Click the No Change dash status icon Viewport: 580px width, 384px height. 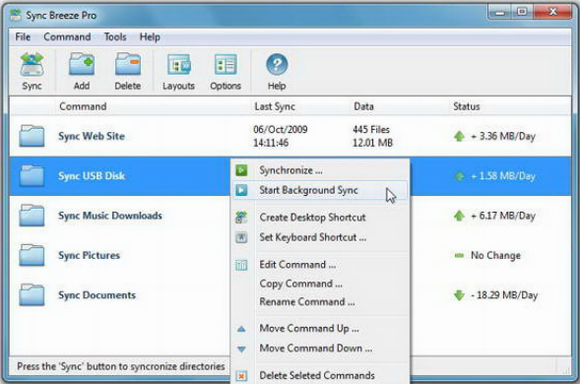pos(459,255)
